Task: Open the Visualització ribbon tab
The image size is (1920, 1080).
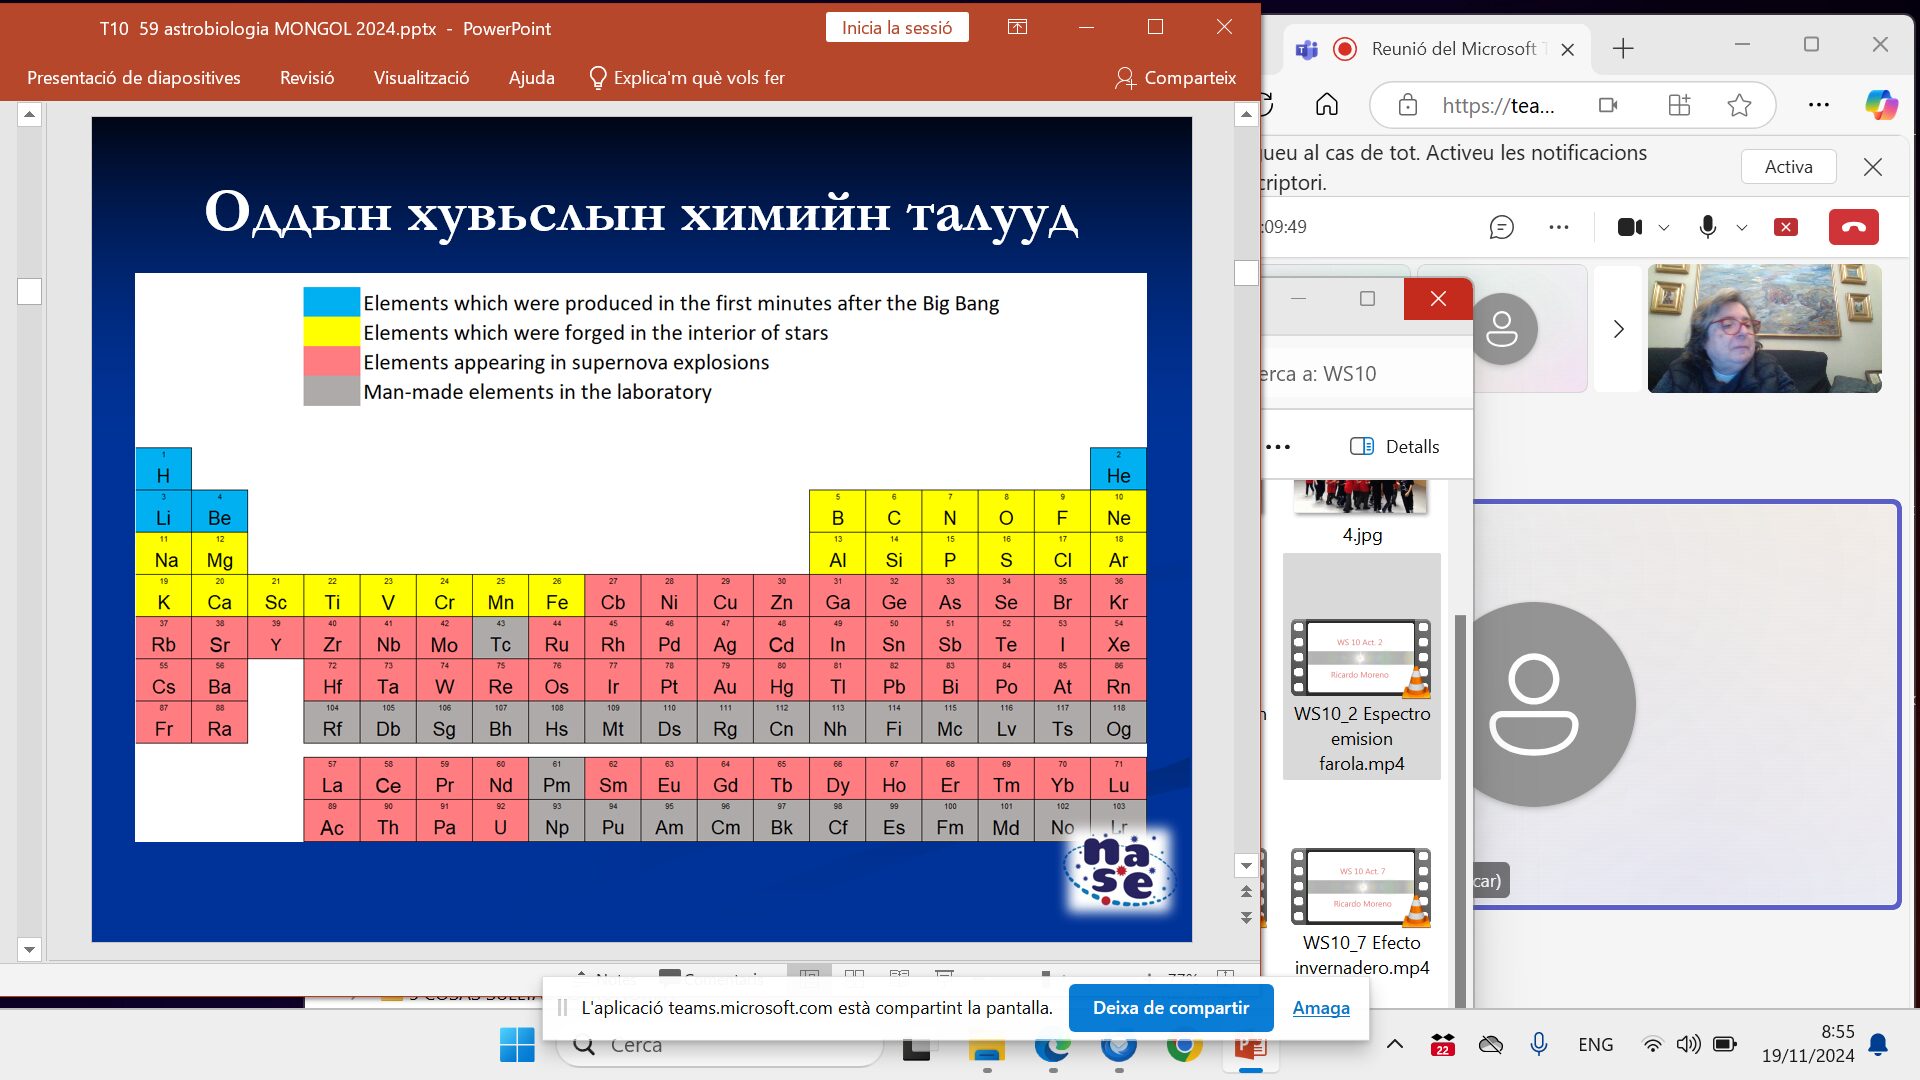Action: point(421,78)
